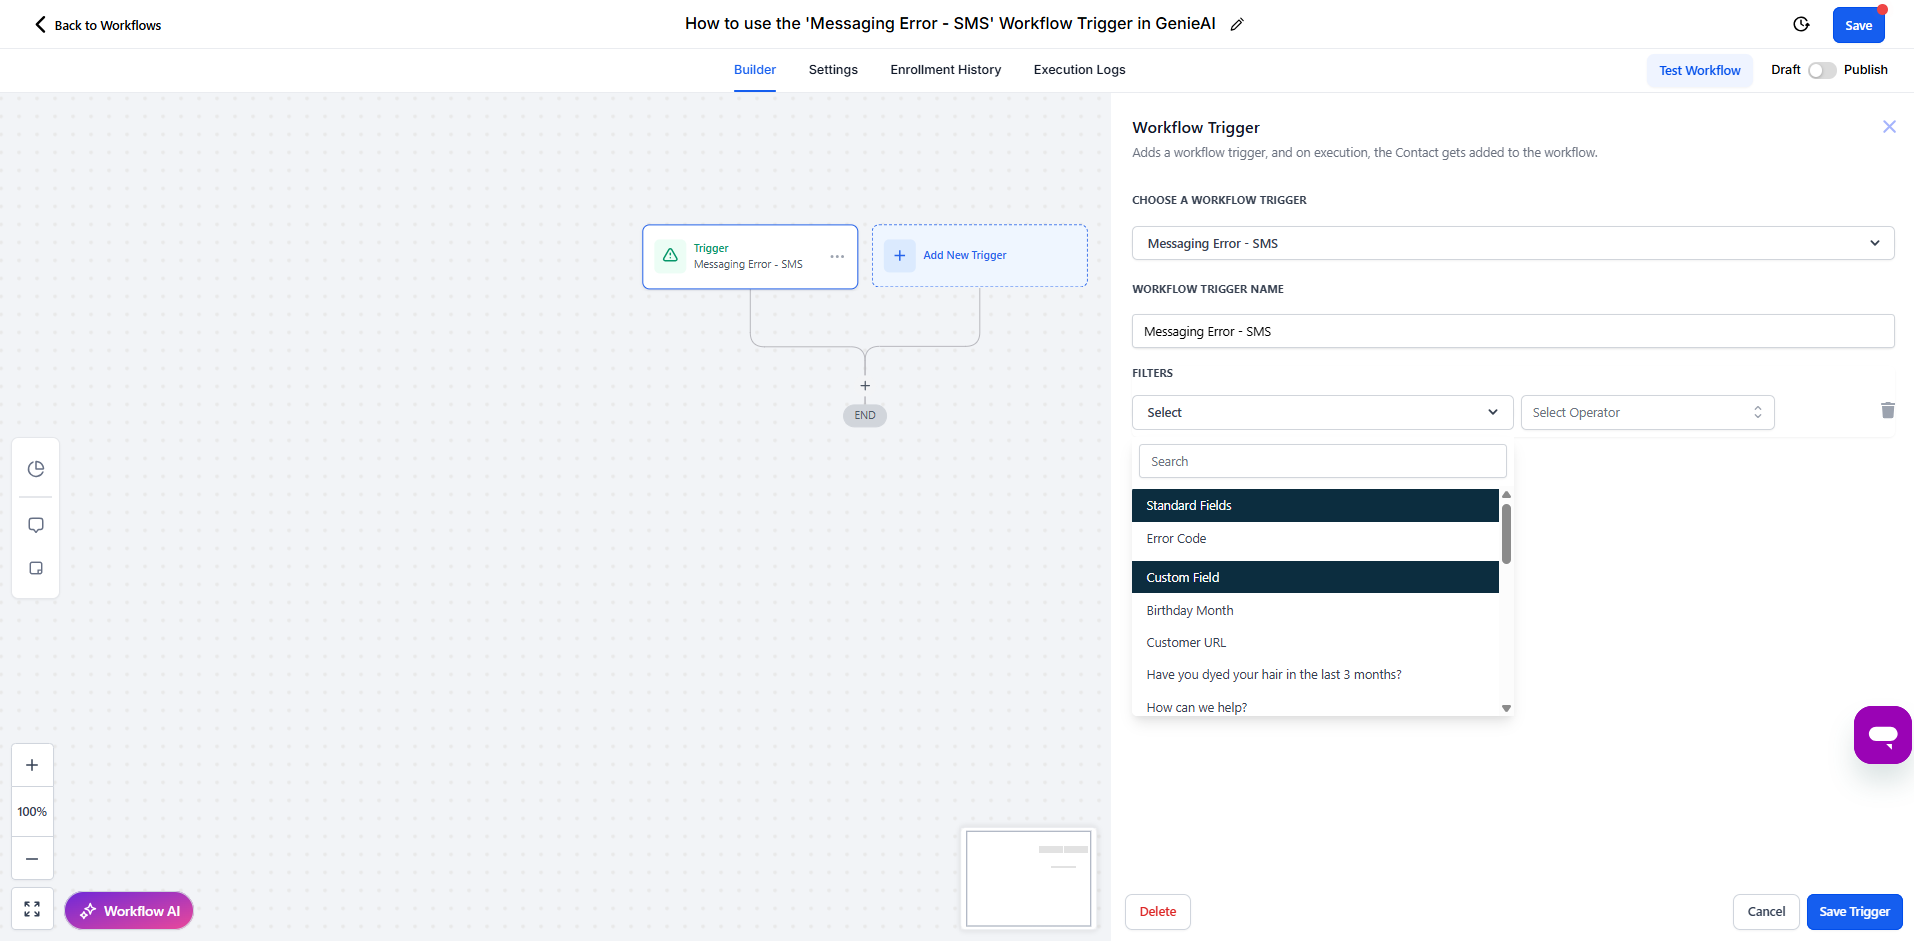Image resolution: width=1914 pixels, height=941 pixels.
Task: Open the version history clock icon
Action: [x=1801, y=24]
